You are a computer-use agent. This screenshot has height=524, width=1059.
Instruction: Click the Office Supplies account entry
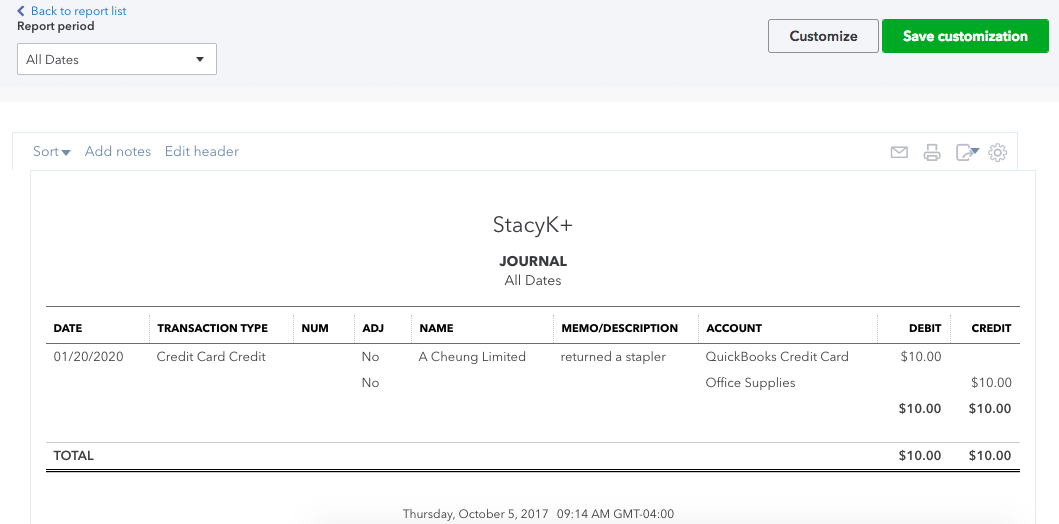(x=750, y=383)
